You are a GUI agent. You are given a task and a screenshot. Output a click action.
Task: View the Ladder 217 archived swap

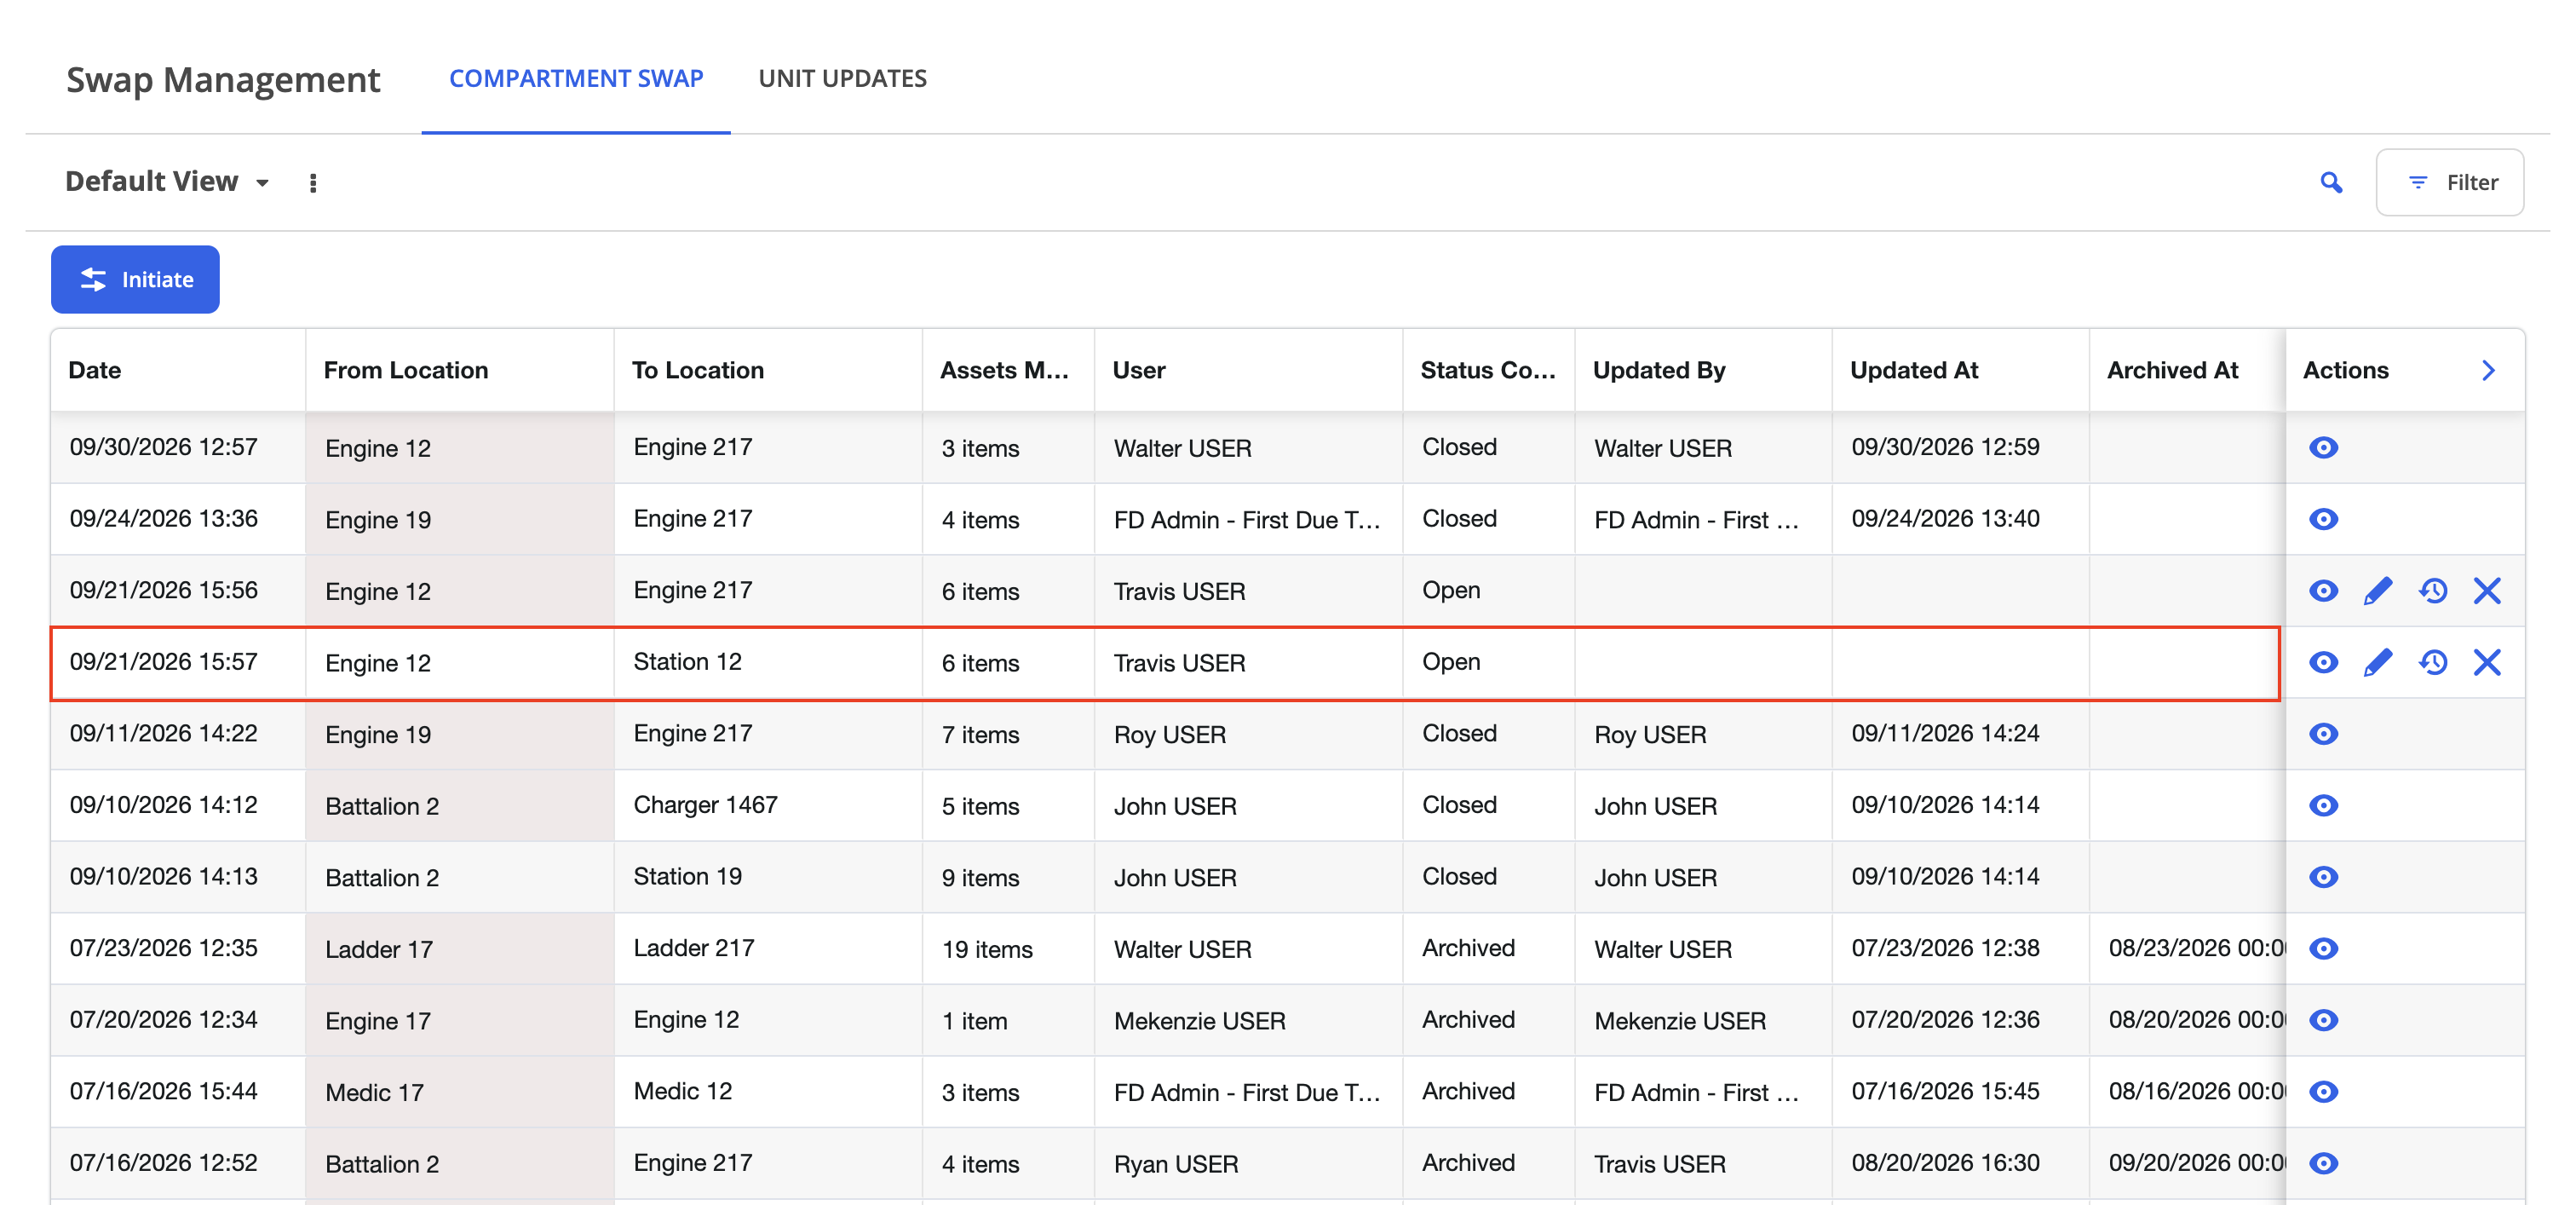point(2323,949)
